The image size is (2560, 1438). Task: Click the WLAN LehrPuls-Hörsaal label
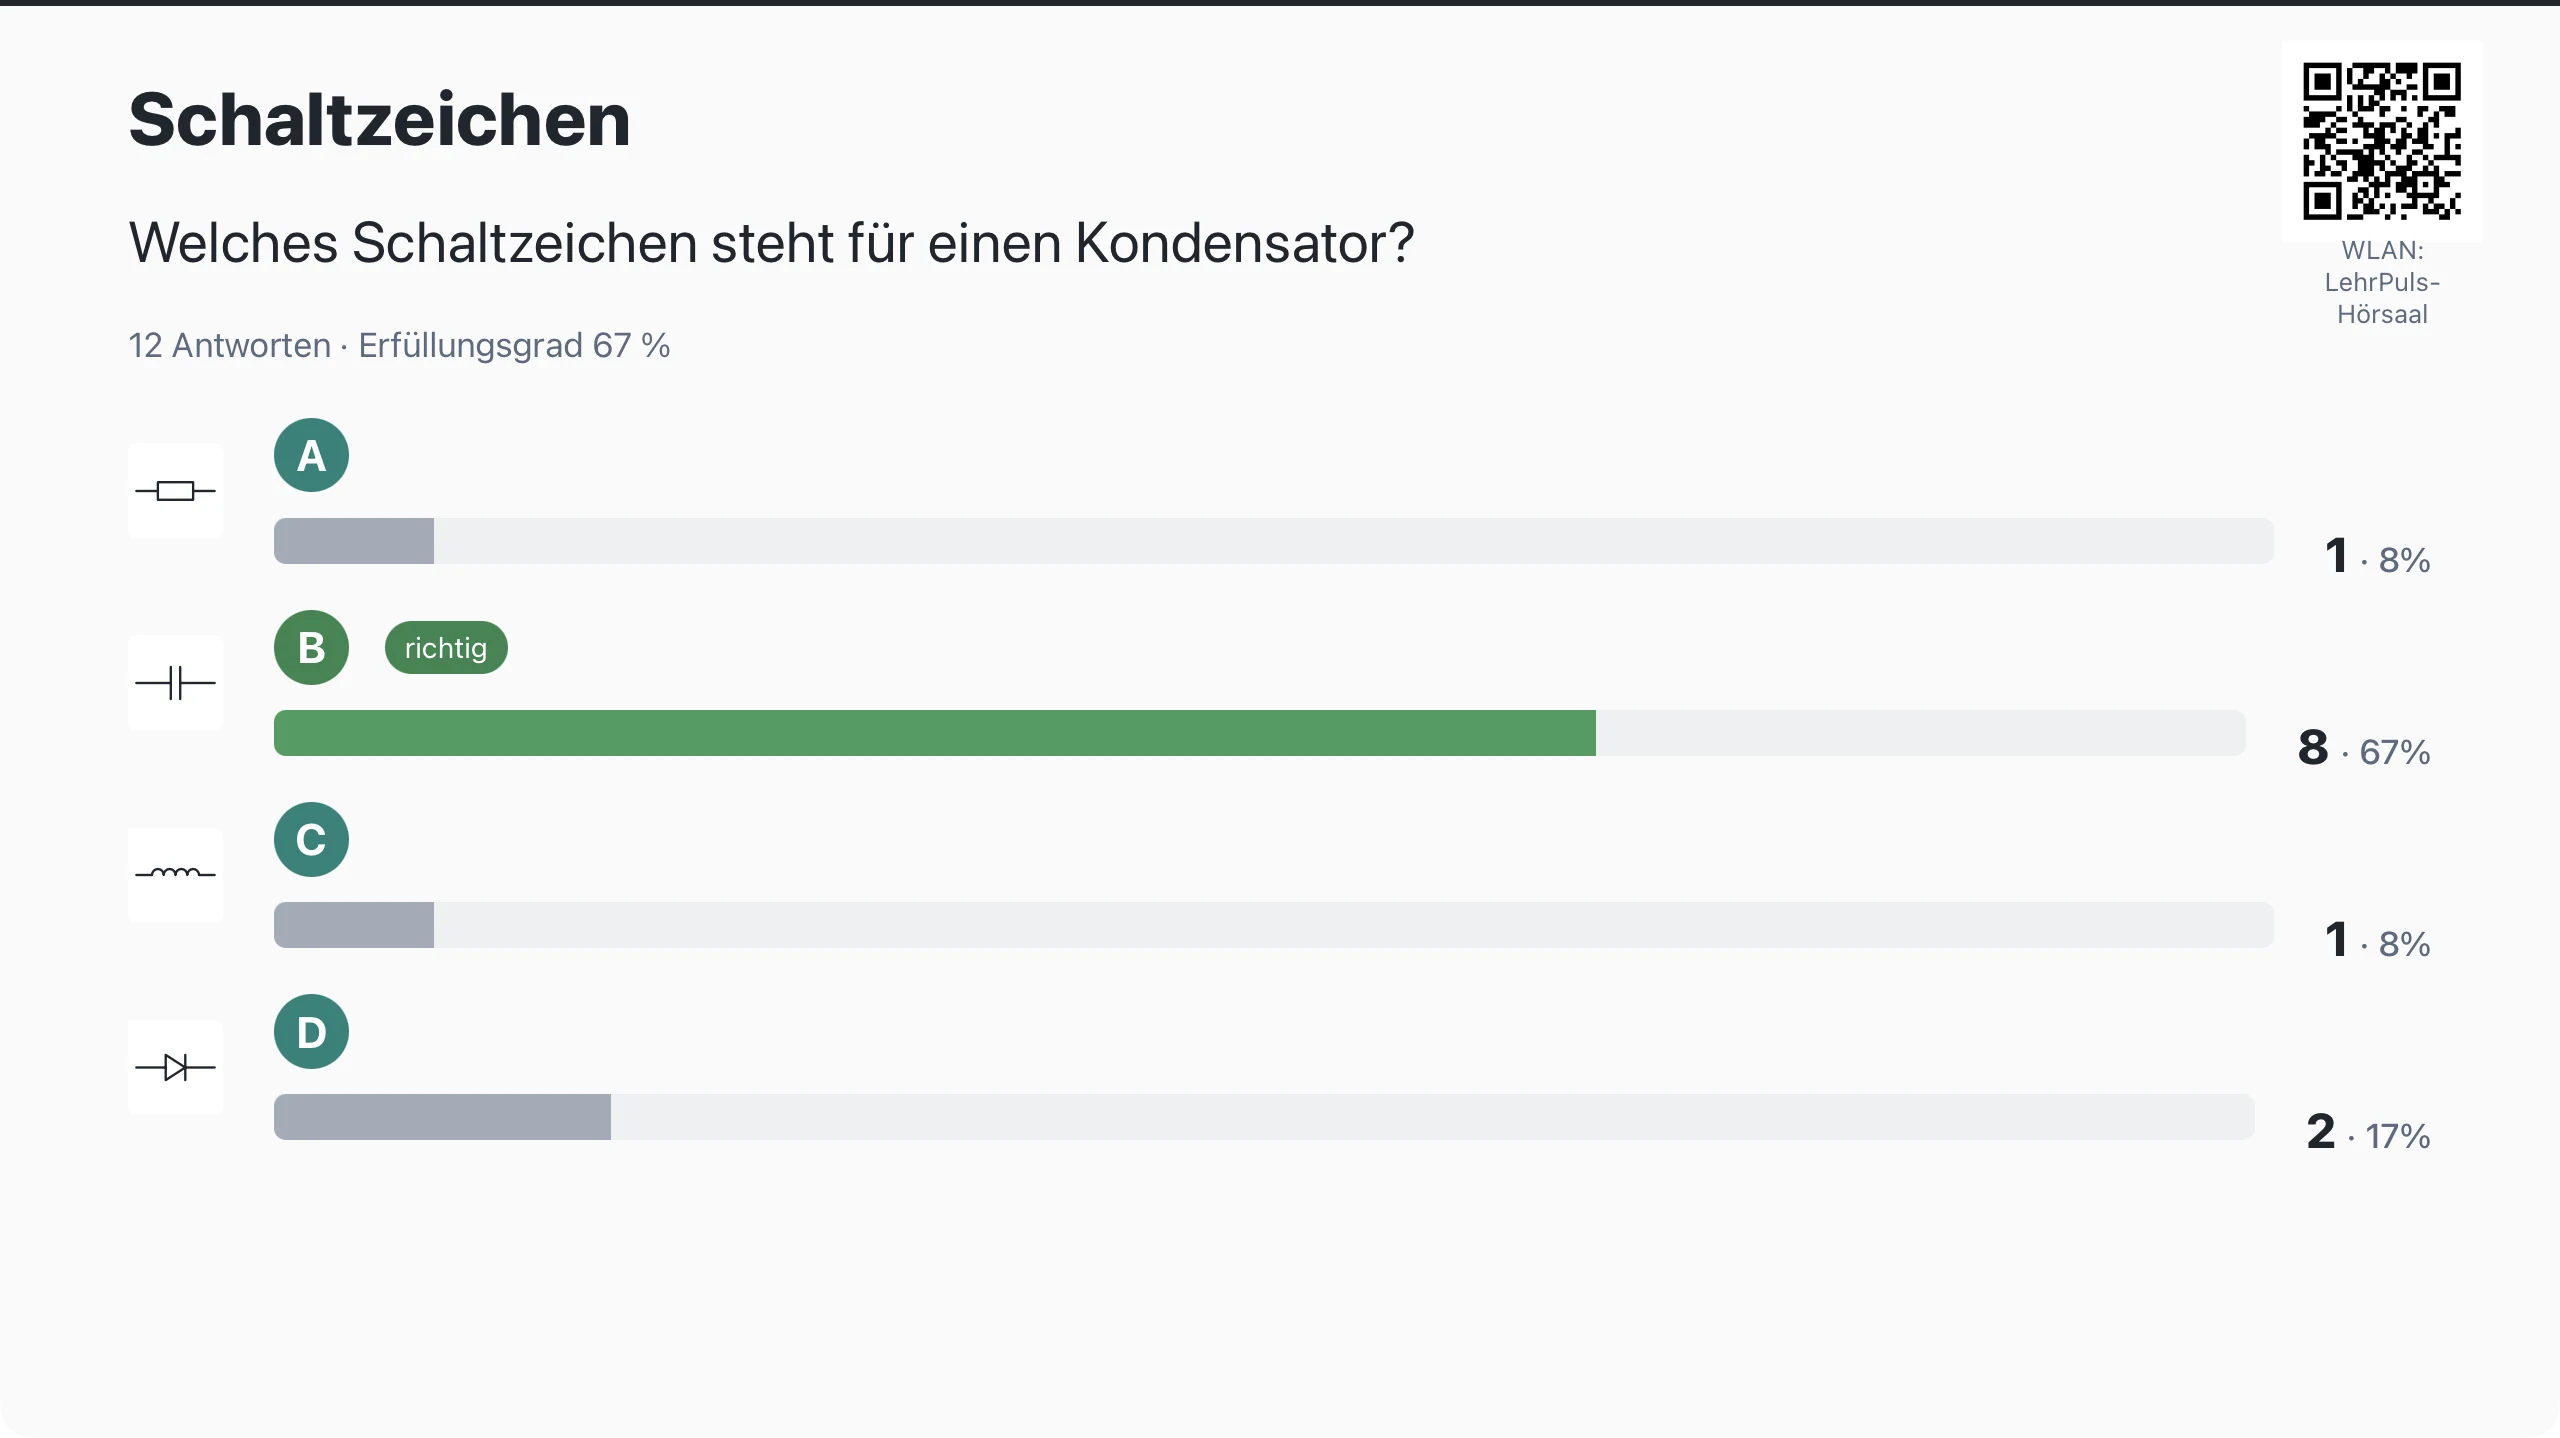pos(2382,282)
